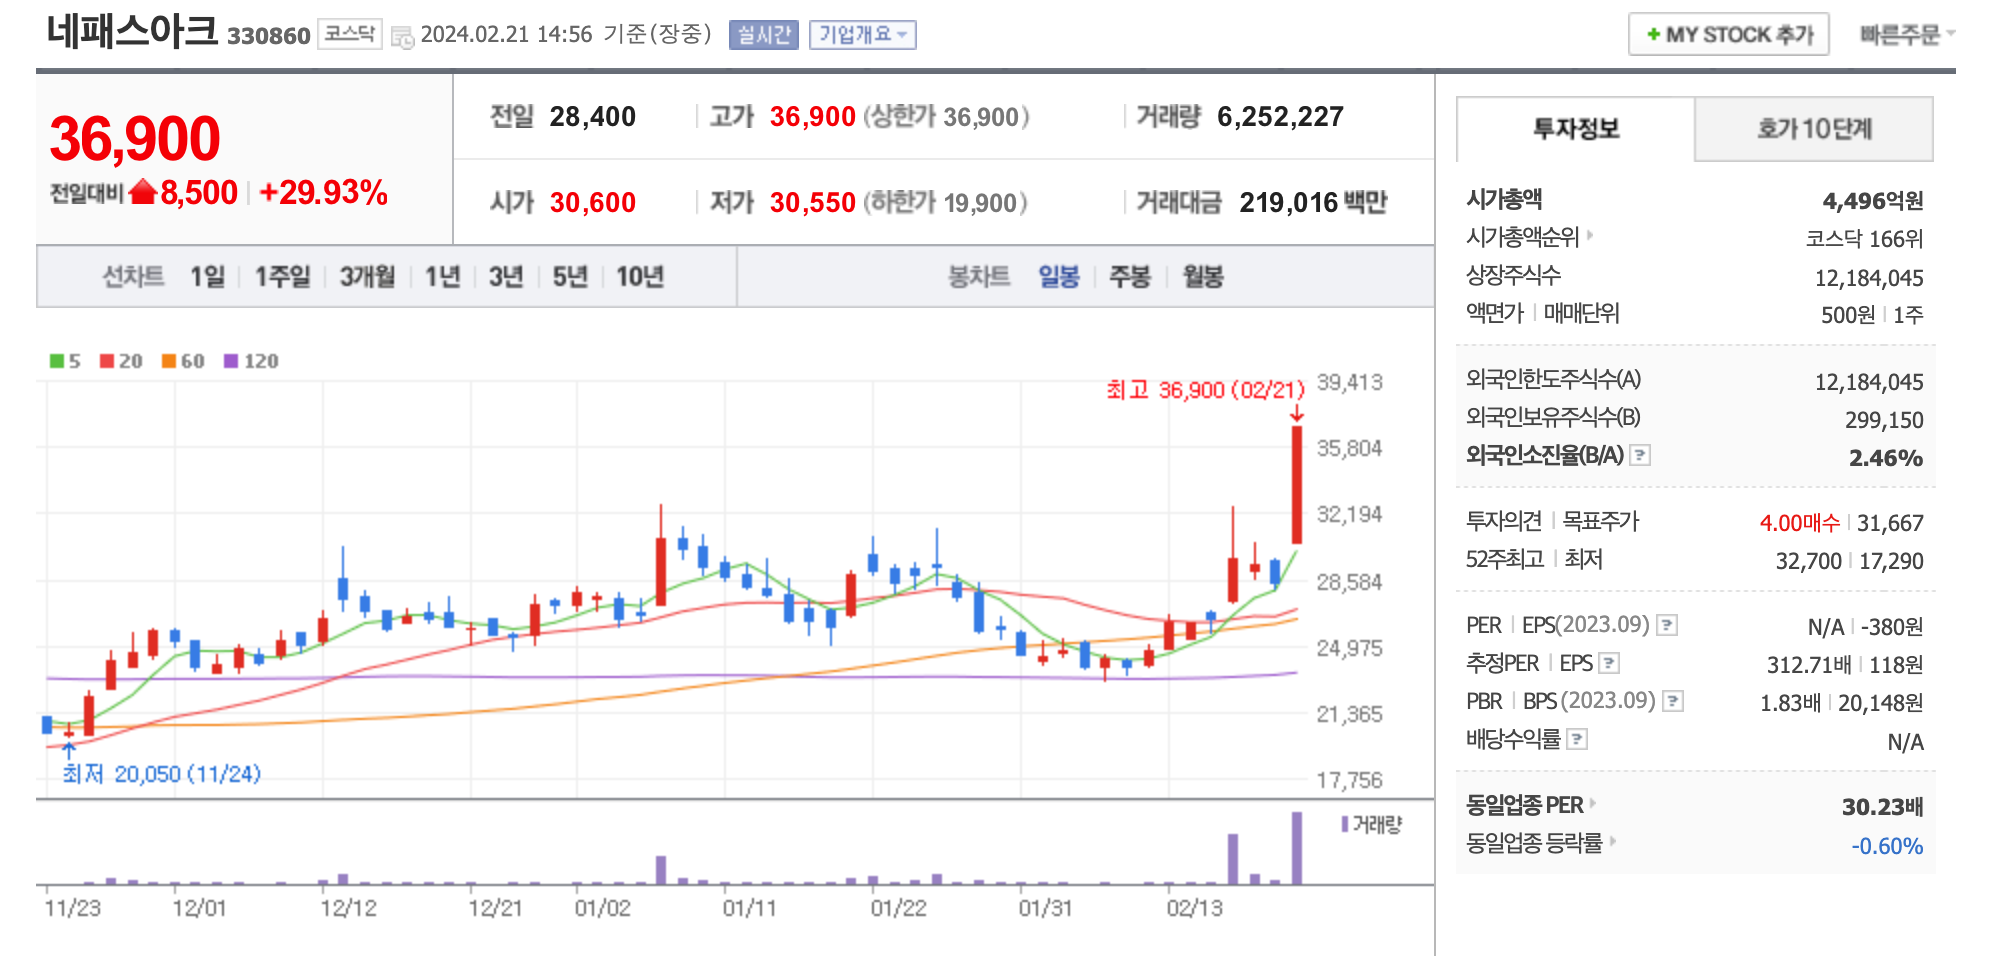
Task: Click the EPS(2023.09) question mark icon
Action: point(1667,626)
